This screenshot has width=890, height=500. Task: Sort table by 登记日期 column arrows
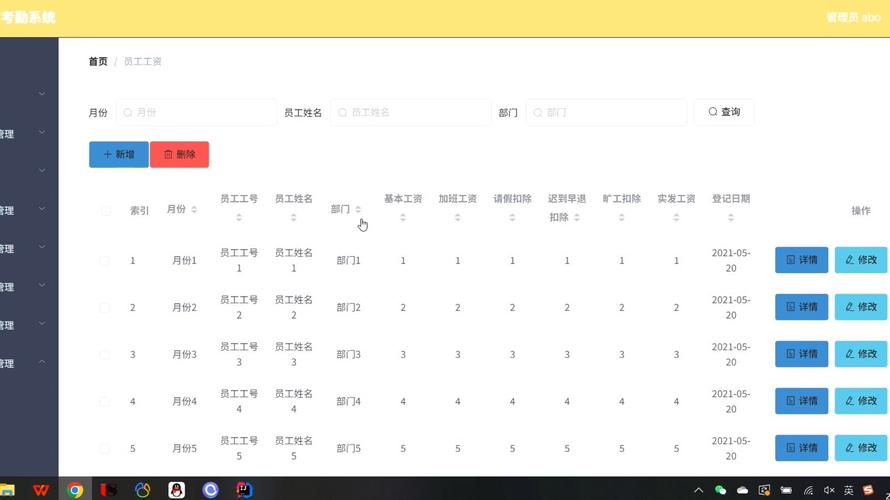(731, 217)
